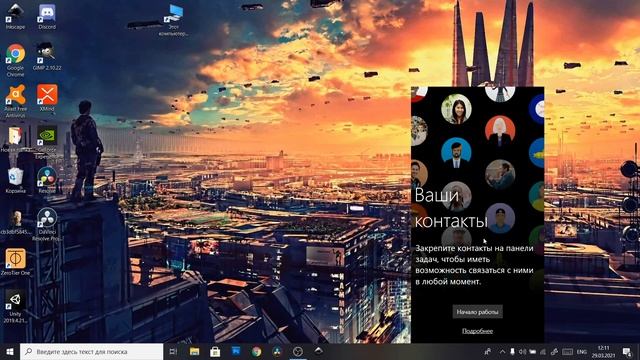This screenshot has height=360, width=640.
Task: Open the Inkscape desktop shortcut
Action: (16, 17)
